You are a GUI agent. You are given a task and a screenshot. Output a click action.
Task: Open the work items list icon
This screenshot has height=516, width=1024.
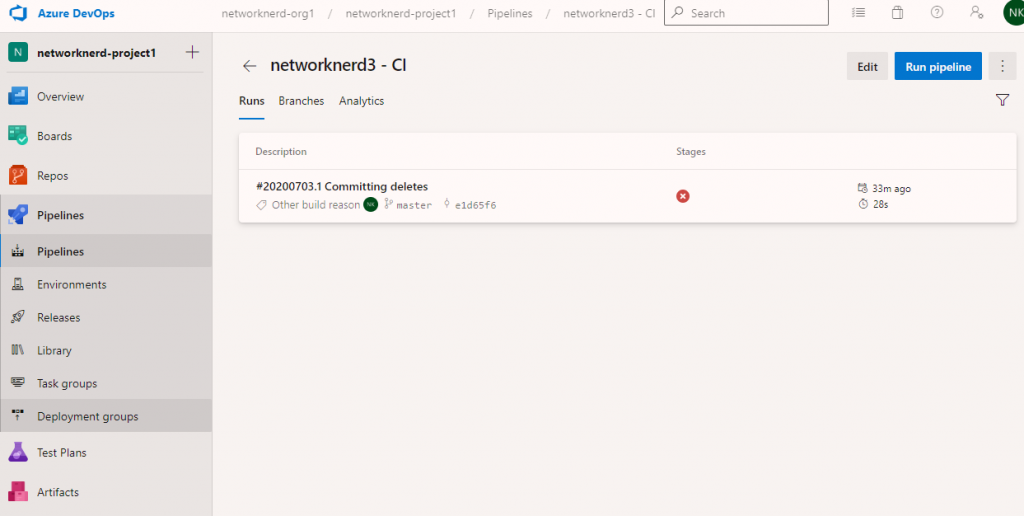(859, 12)
